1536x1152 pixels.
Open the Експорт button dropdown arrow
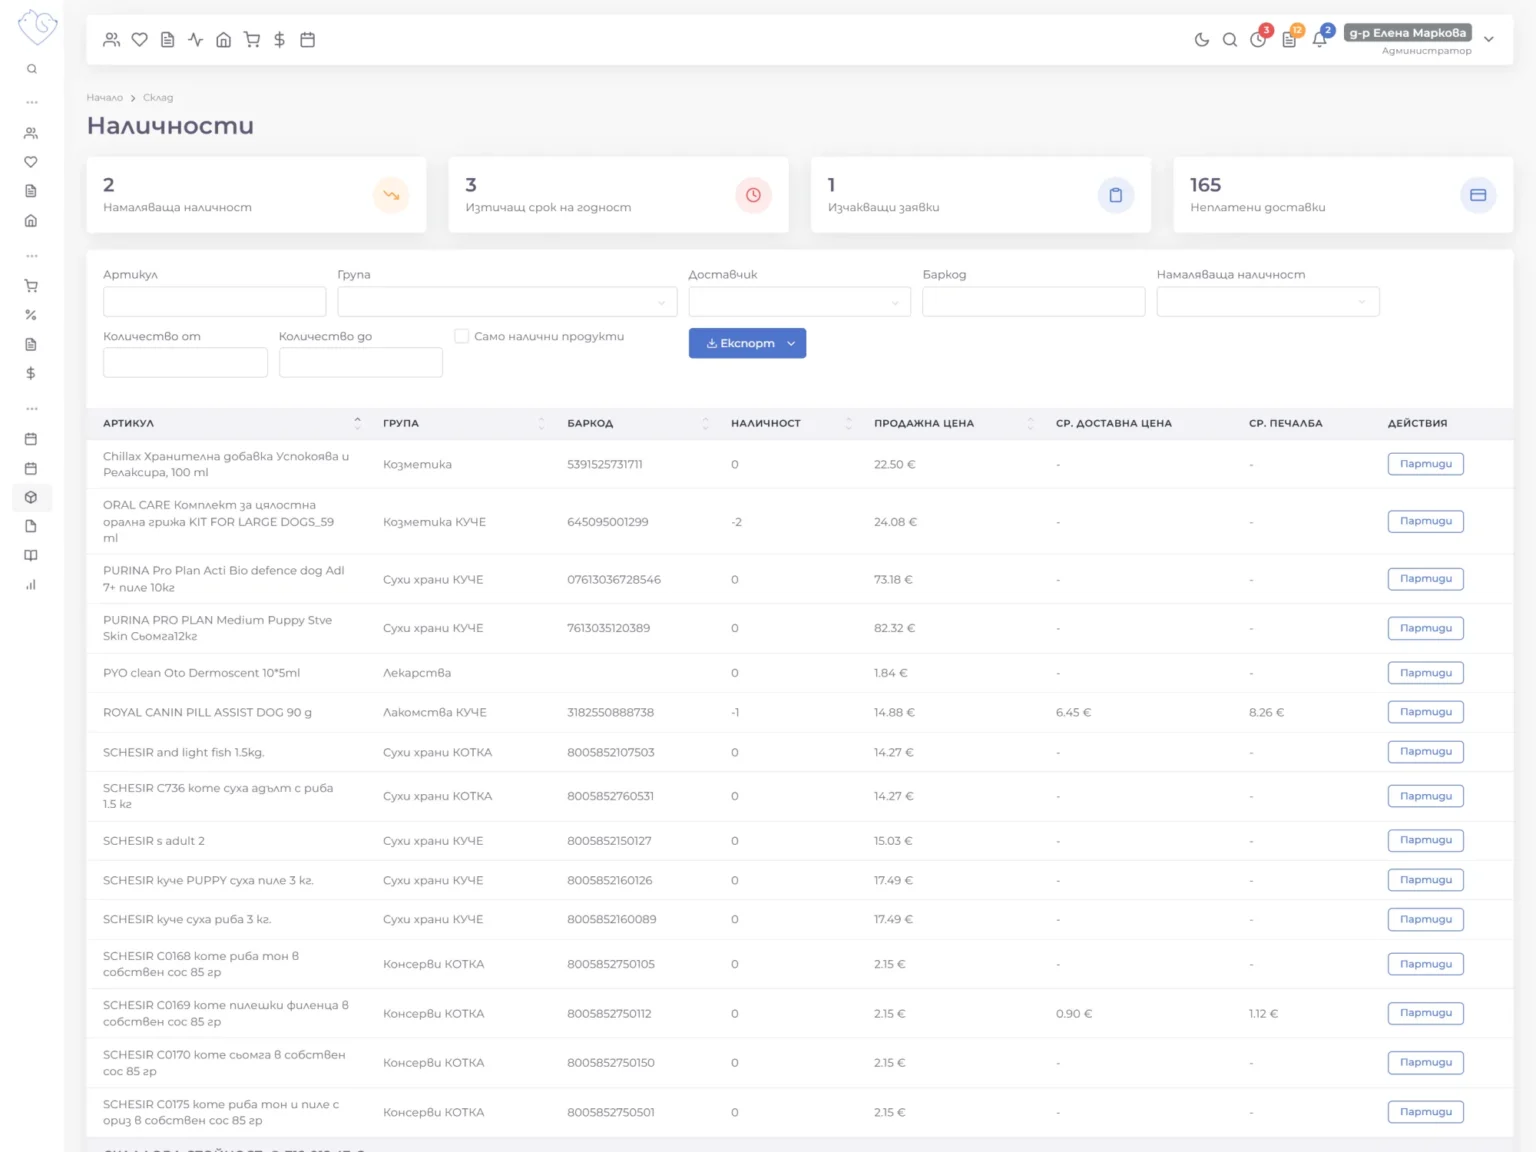791,343
